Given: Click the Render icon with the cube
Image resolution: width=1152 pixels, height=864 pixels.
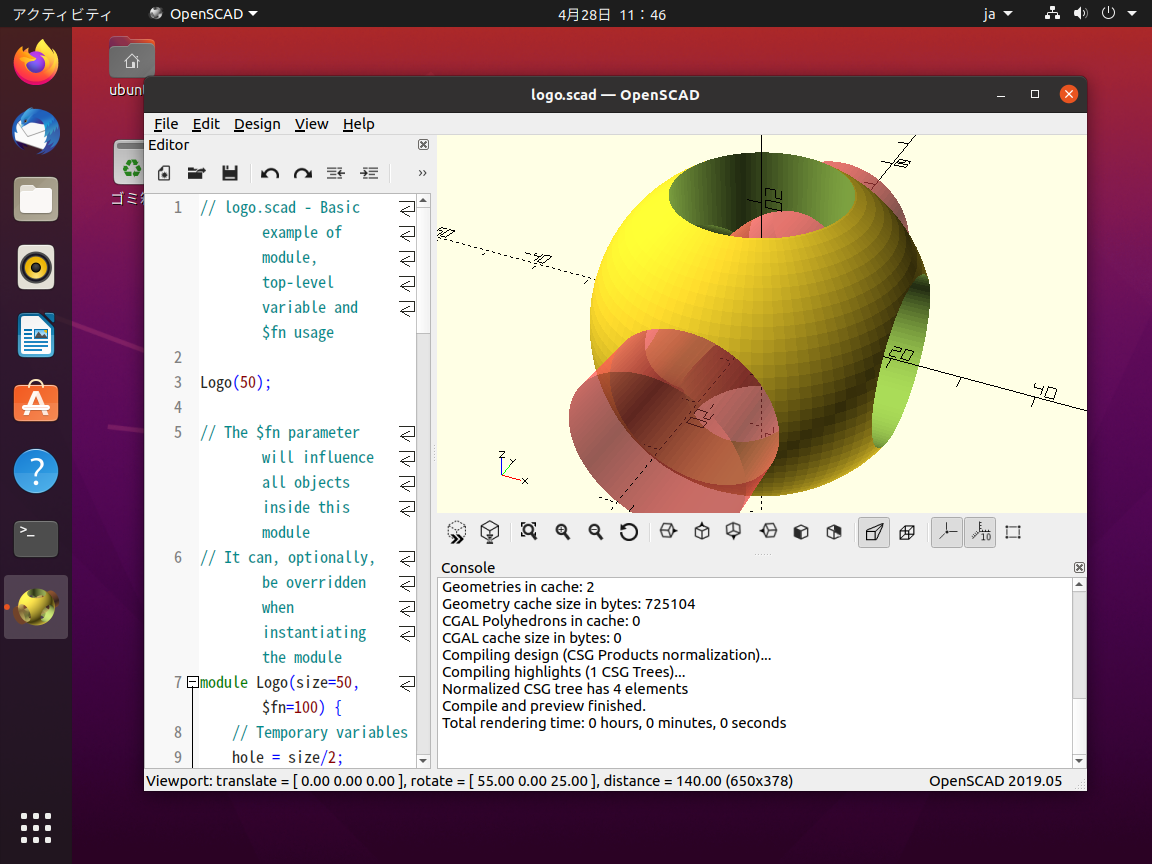Looking at the screenshot, I should [x=489, y=532].
